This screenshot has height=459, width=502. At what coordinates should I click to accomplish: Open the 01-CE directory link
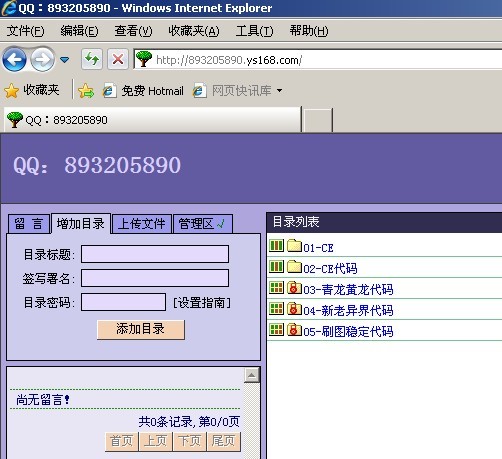click(318, 248)
